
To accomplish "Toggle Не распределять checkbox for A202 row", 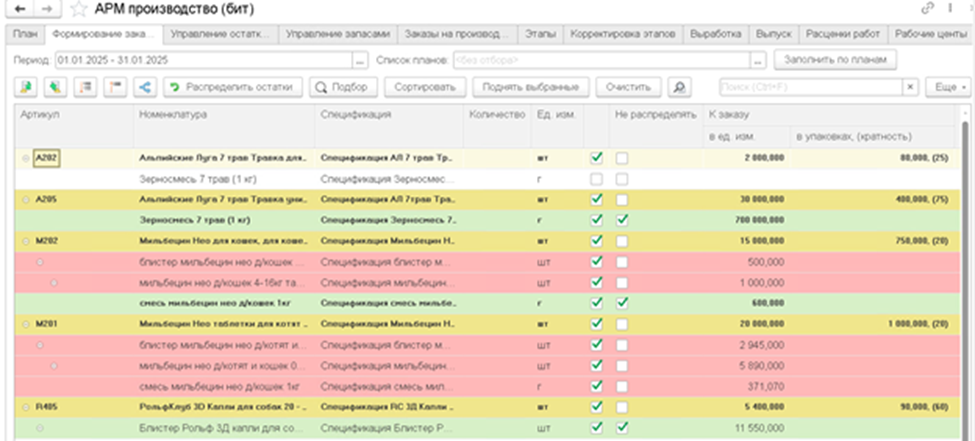I will (622, 159).
